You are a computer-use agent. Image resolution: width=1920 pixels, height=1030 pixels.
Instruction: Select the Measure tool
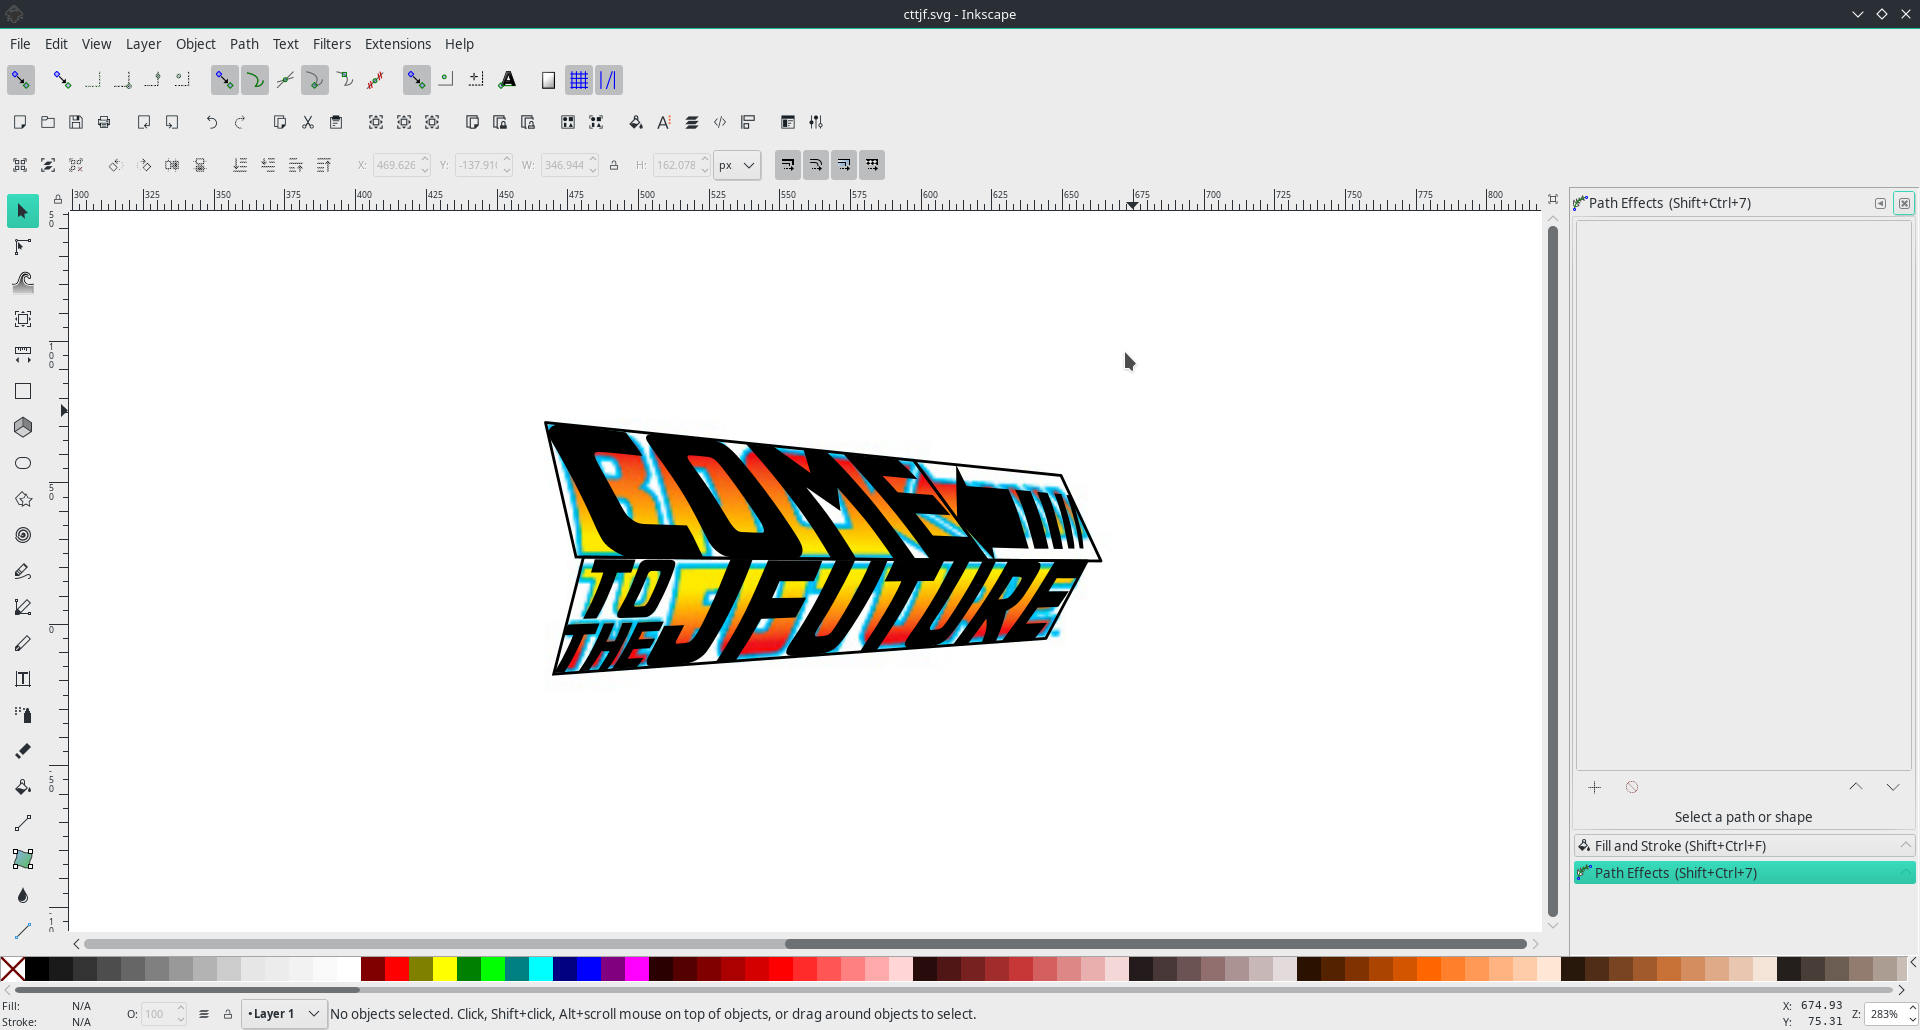point(22,355)
